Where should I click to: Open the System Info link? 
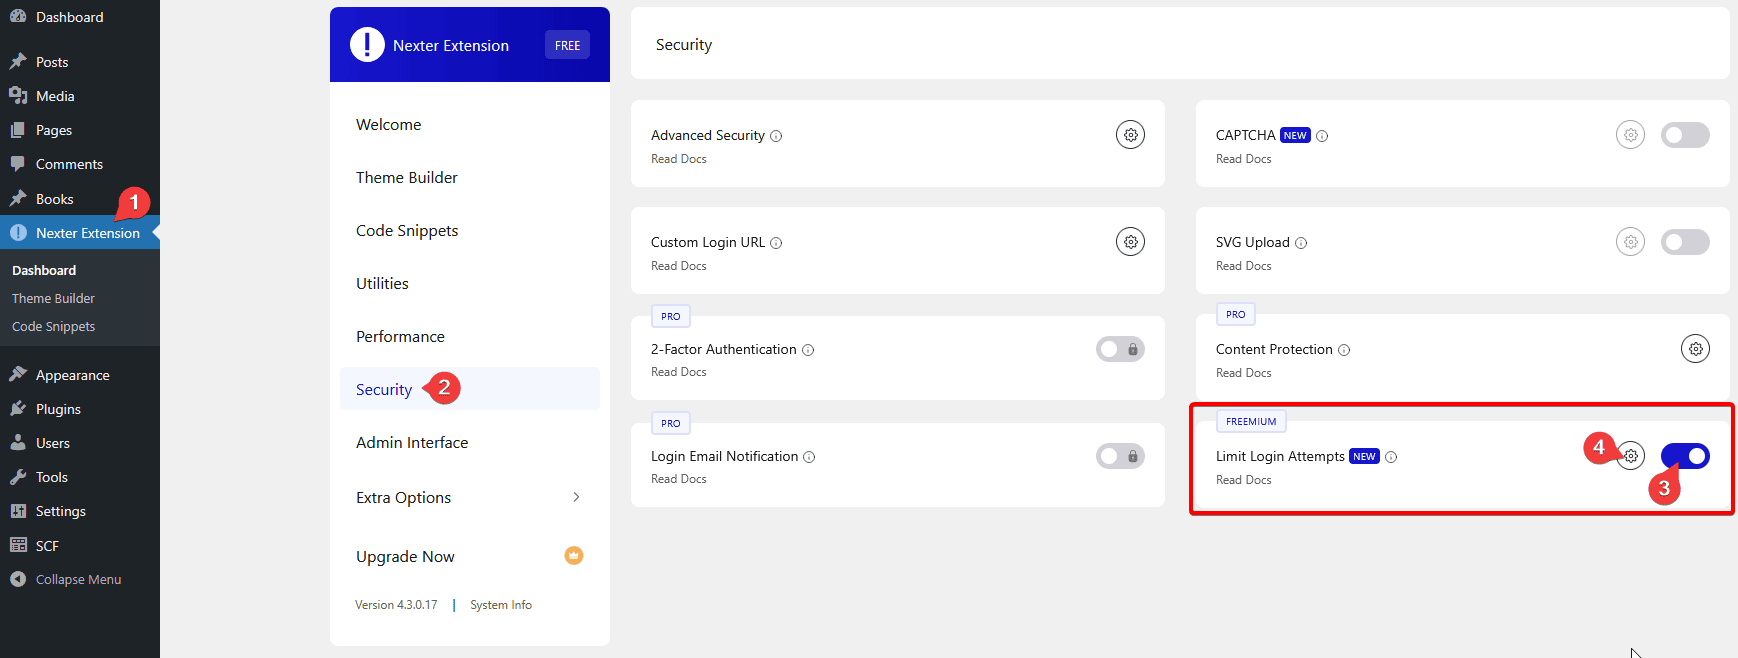(501, 605)
